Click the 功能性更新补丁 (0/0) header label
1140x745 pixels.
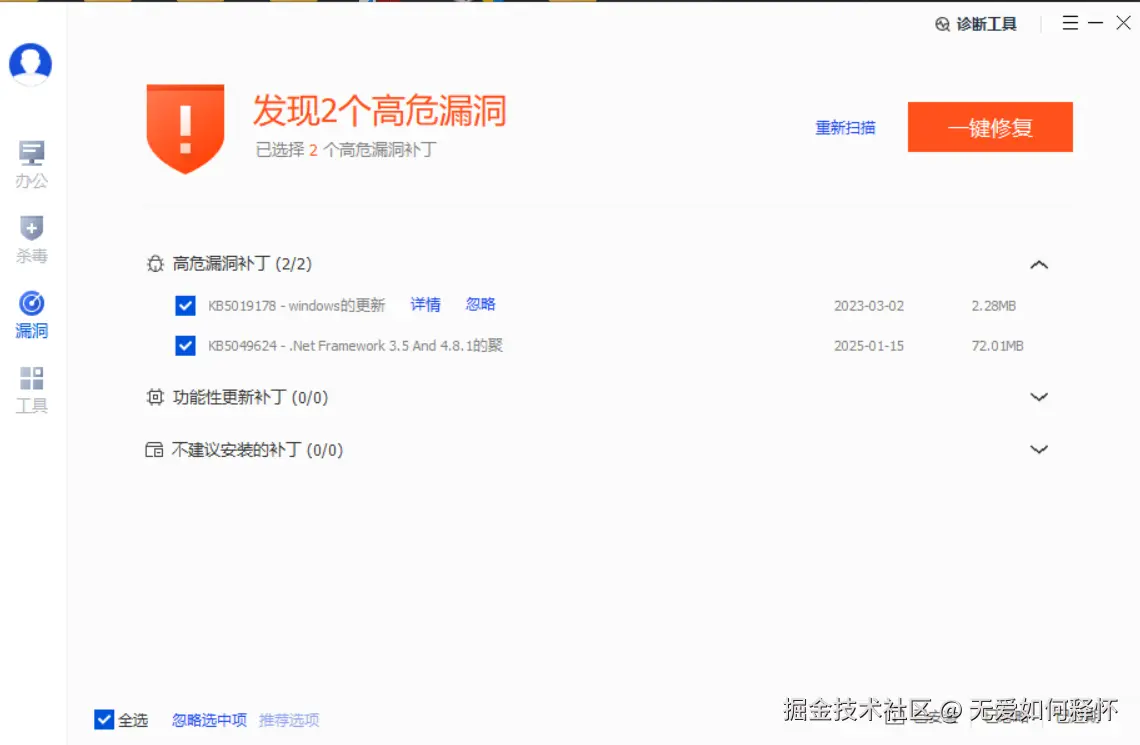click(250, 398)
